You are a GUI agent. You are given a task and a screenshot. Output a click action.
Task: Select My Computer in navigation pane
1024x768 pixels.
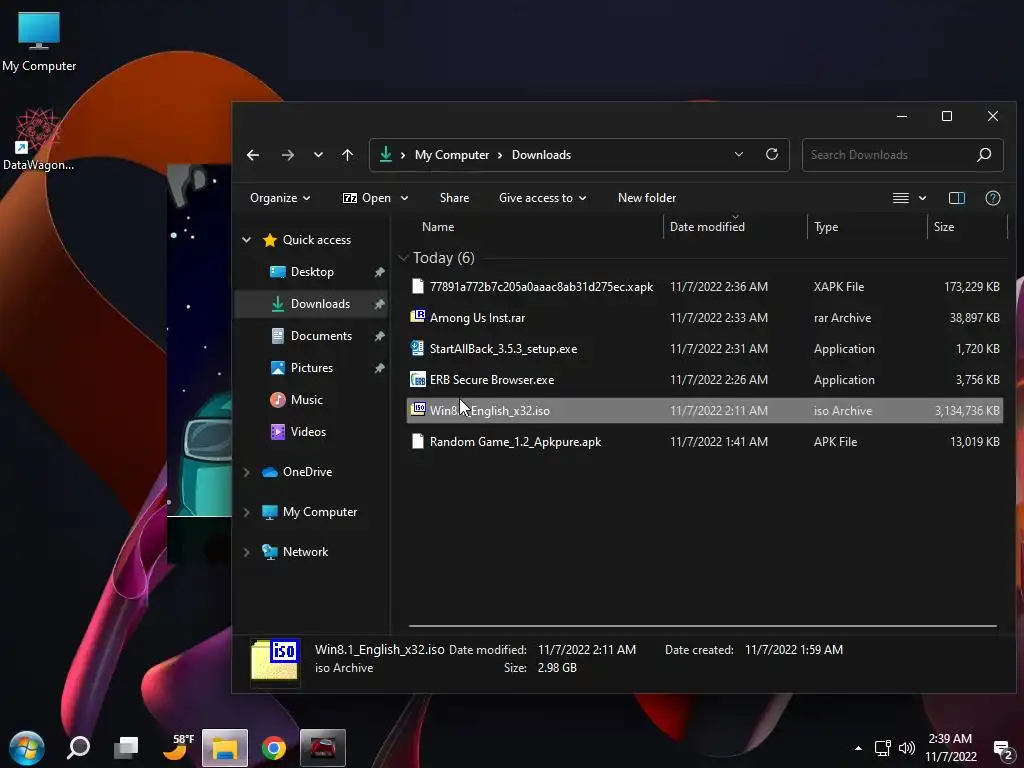[x=310, y=512]
